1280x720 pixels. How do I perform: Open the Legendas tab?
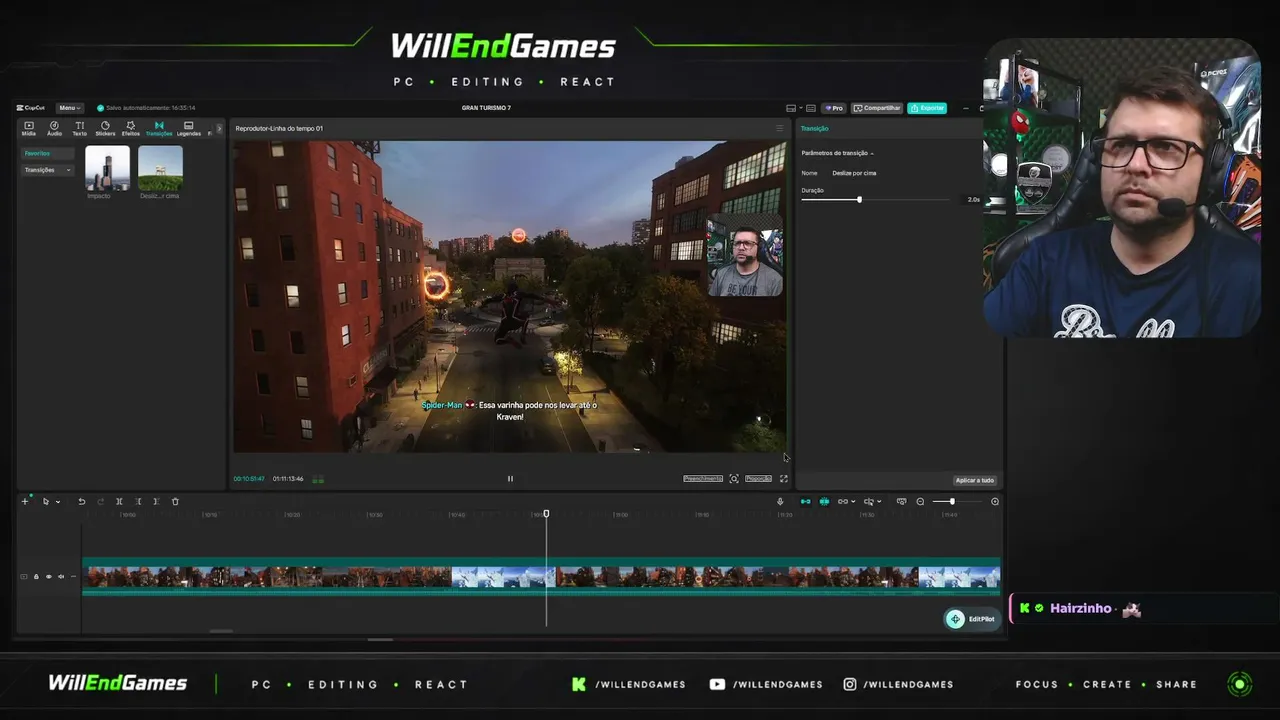[188, 128]
